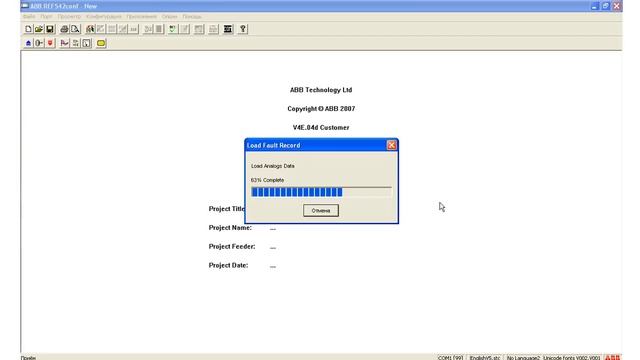Image resolution: width=640 pixels, height=360 pixels.
Task: Click the 'Copyright © ABB 2007' text
Action: (x=321, y=109)
